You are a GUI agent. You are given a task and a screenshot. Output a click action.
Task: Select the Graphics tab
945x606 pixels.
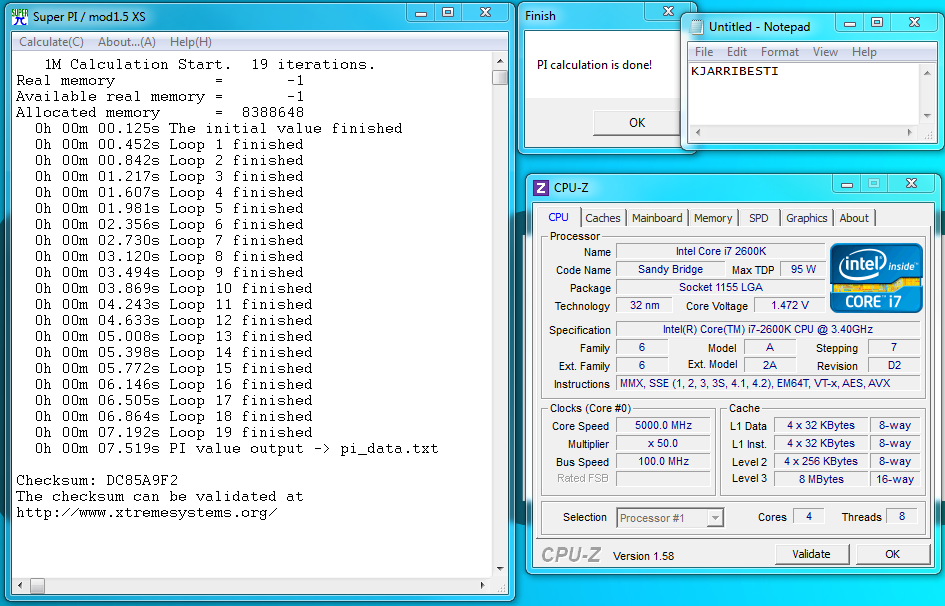tap(806, 218)
